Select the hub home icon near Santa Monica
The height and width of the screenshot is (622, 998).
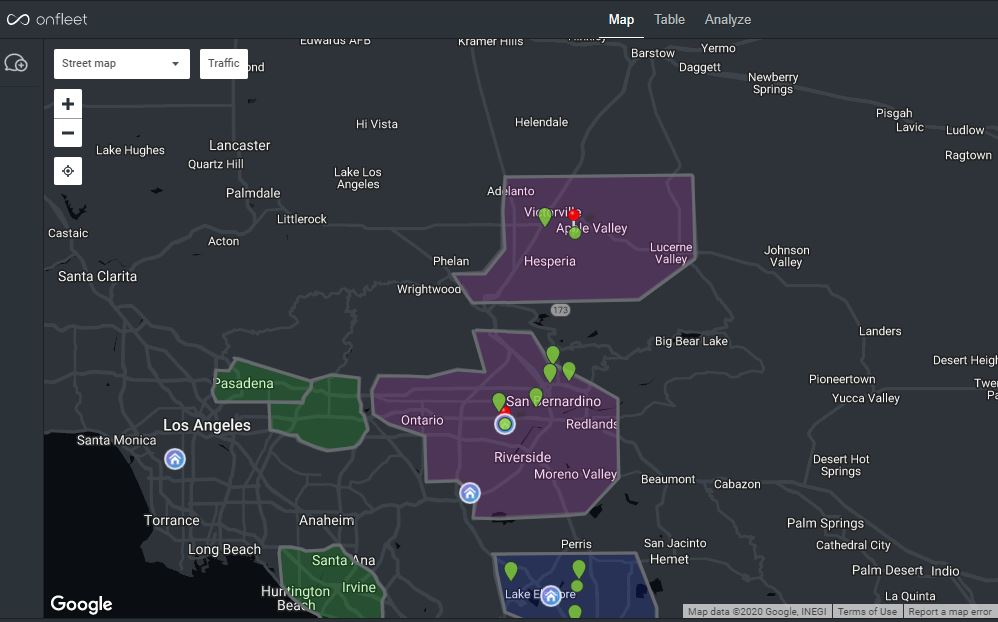[x=175, y=459]
